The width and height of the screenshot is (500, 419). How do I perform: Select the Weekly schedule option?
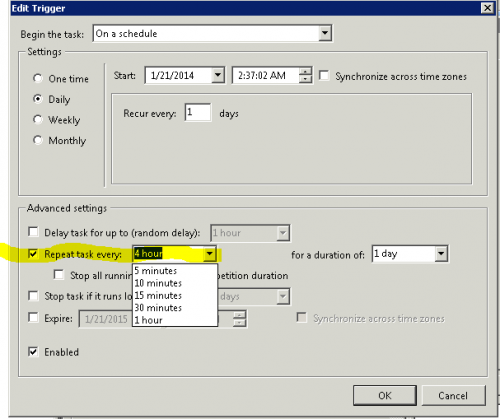coord(38,119)
